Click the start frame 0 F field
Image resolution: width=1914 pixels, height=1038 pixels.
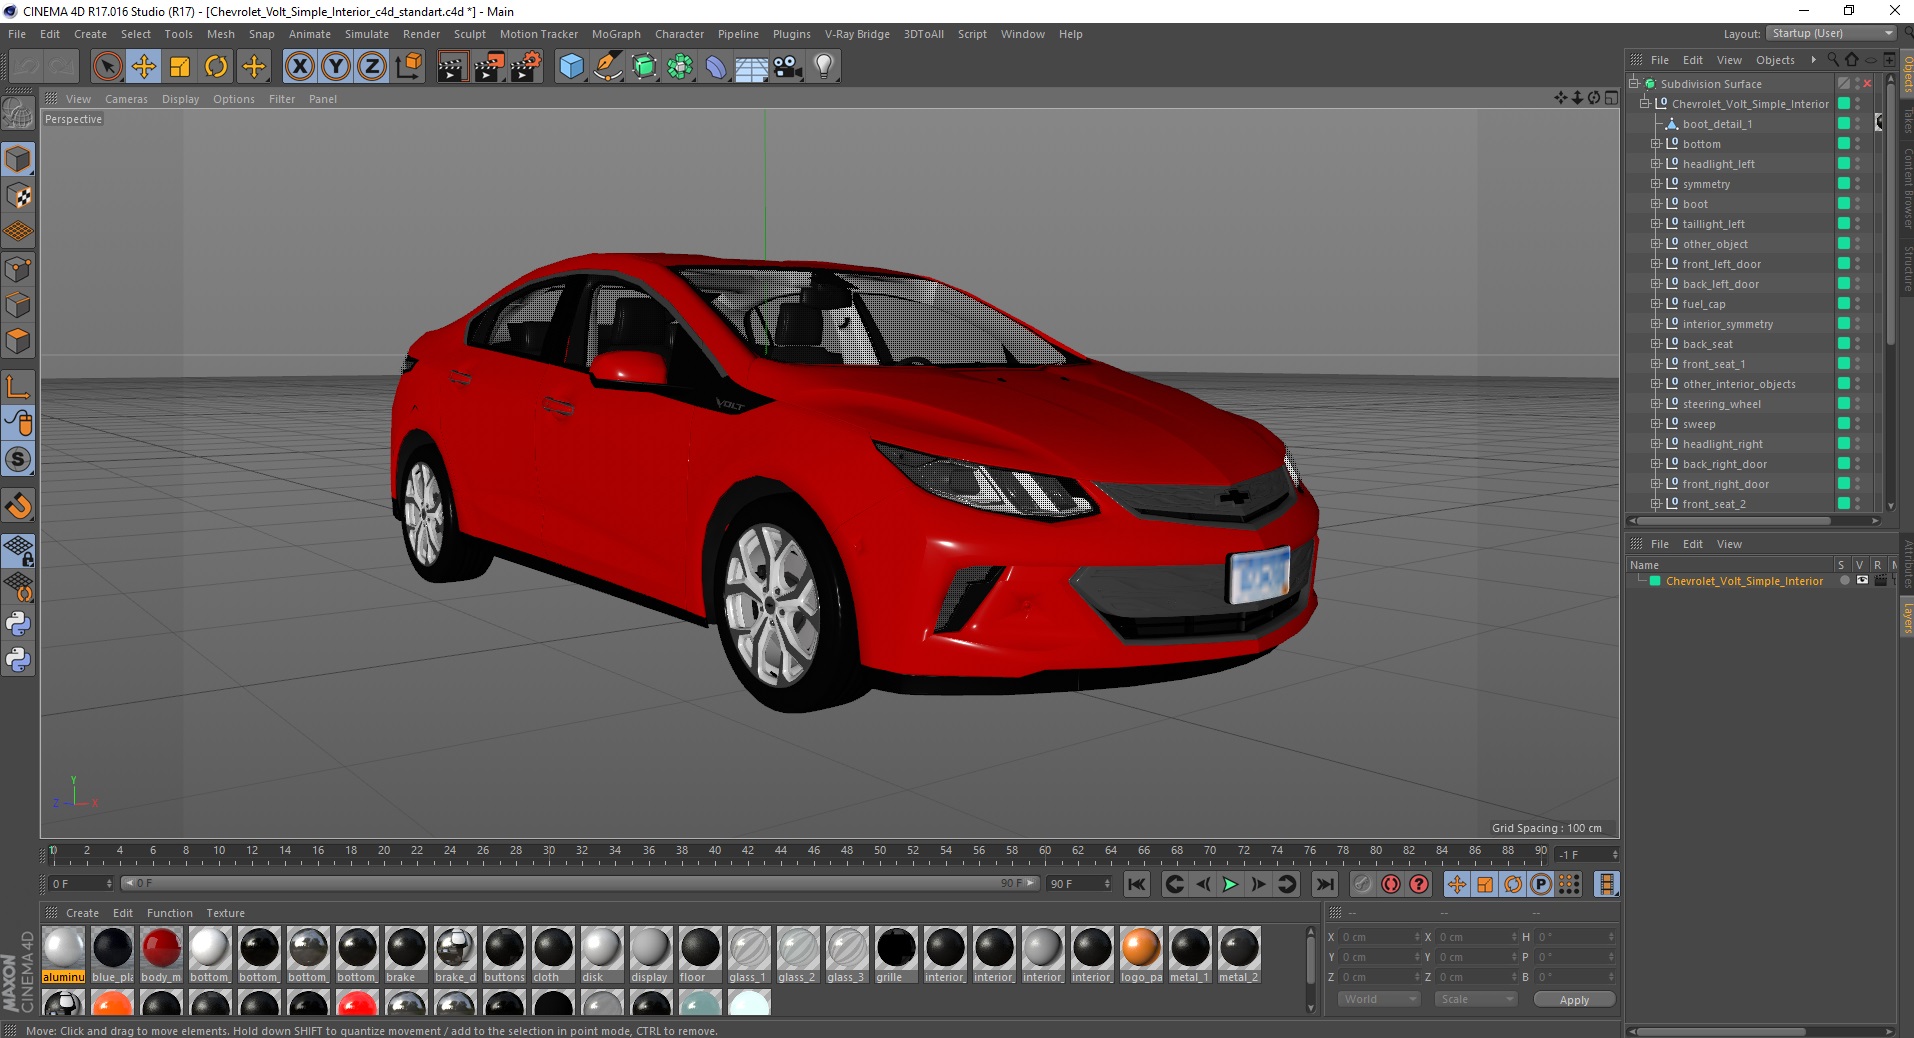(81, 884)
